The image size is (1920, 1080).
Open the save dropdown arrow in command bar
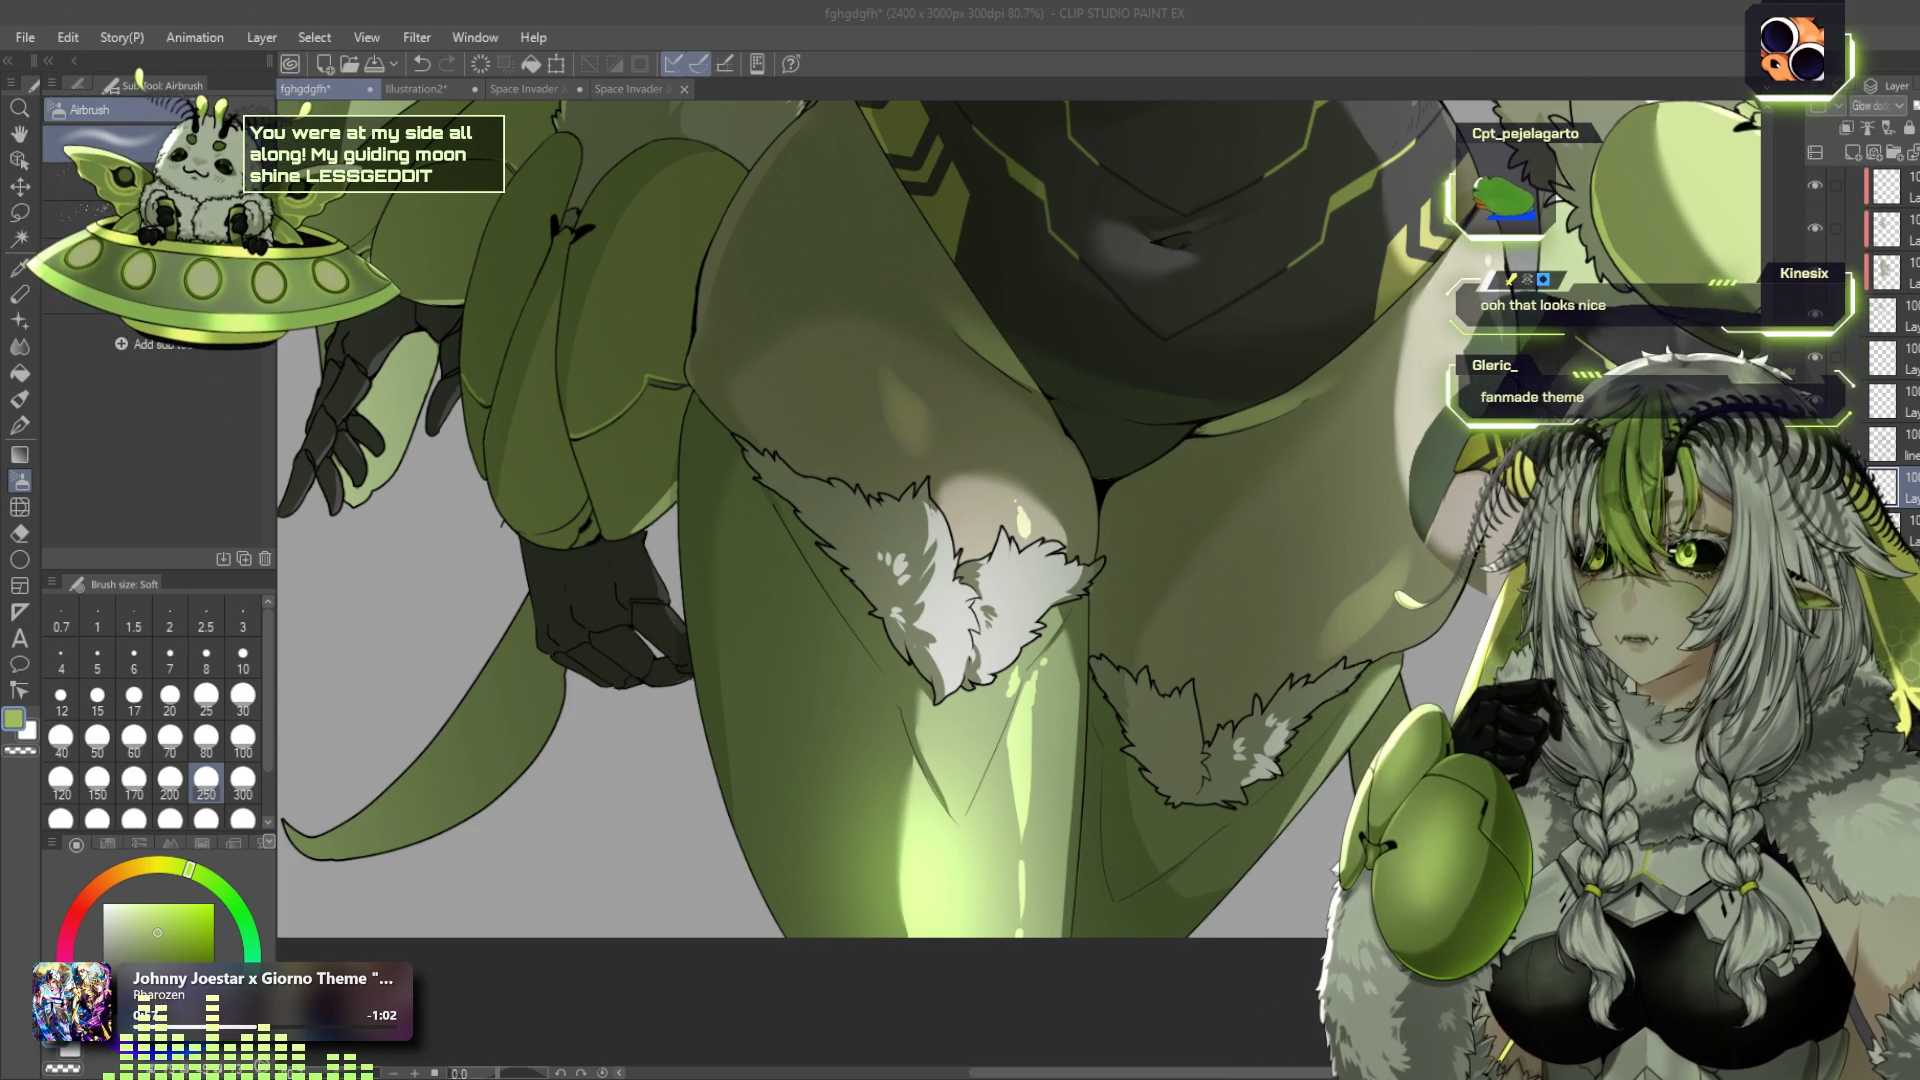(x=394, y=64)
